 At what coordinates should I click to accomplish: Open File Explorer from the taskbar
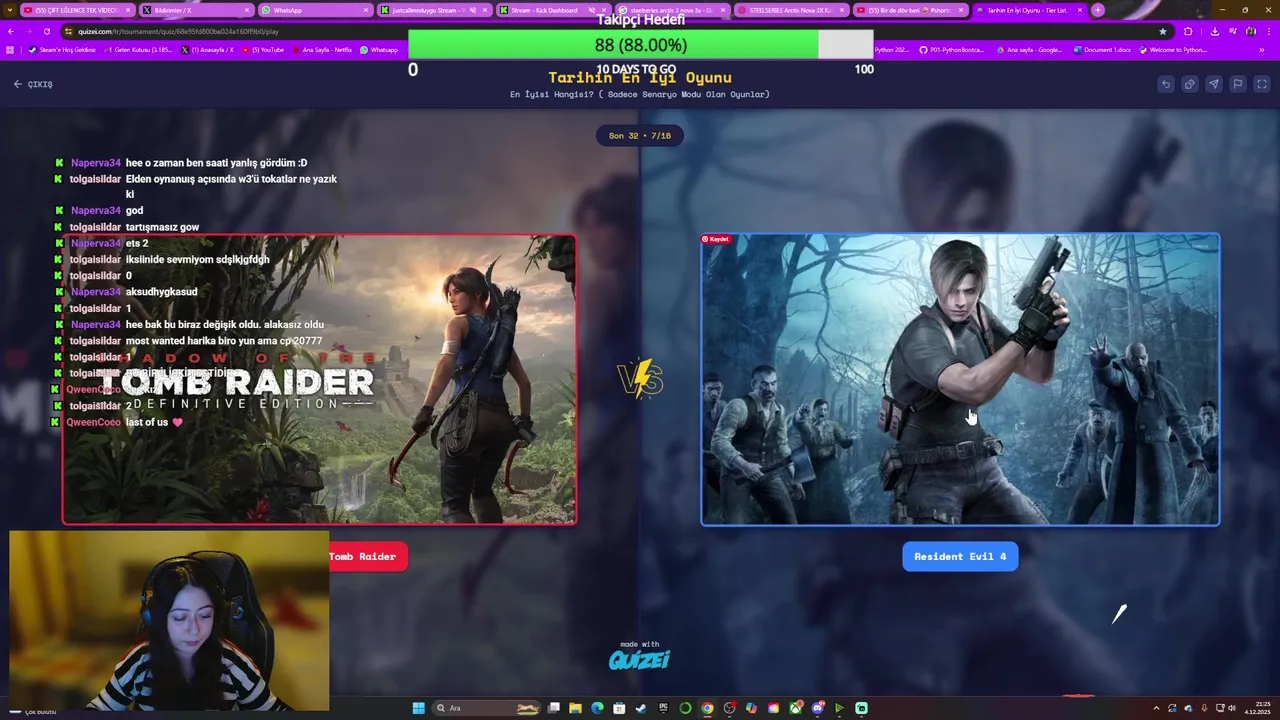pos(575,708)
